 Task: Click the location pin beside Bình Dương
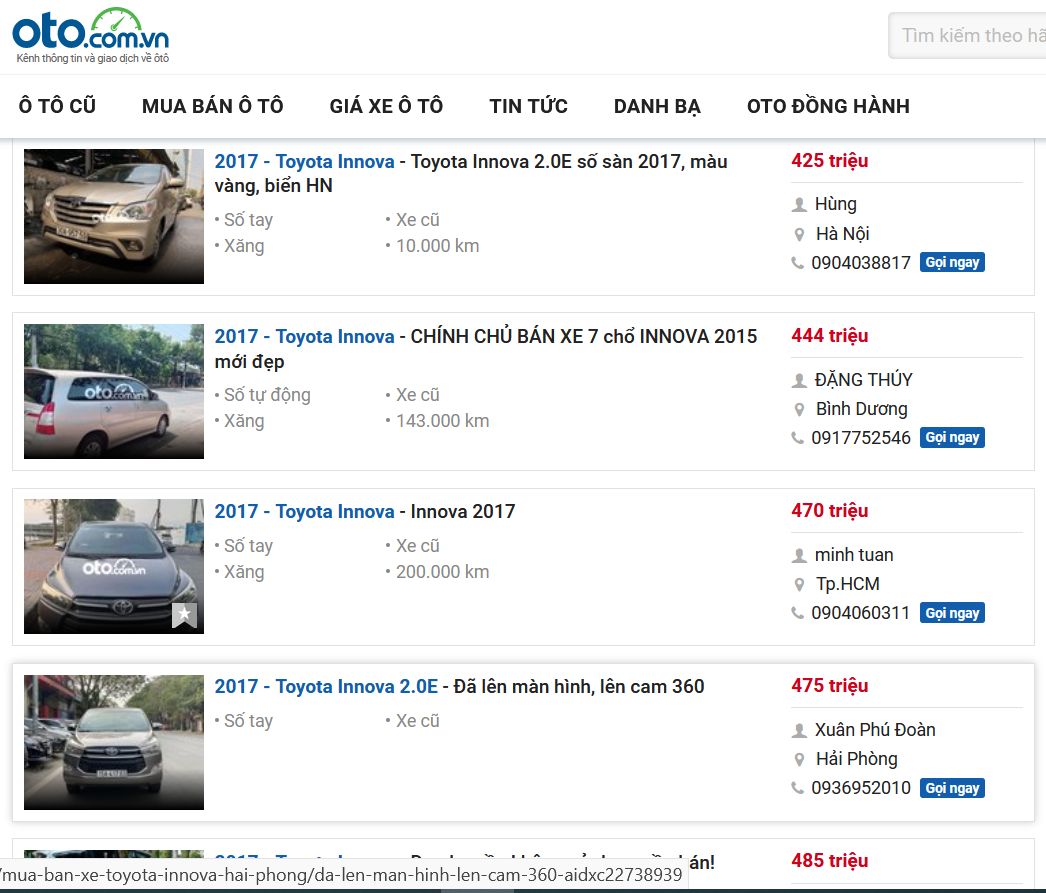pyautogui.click(x=799, y=409)
